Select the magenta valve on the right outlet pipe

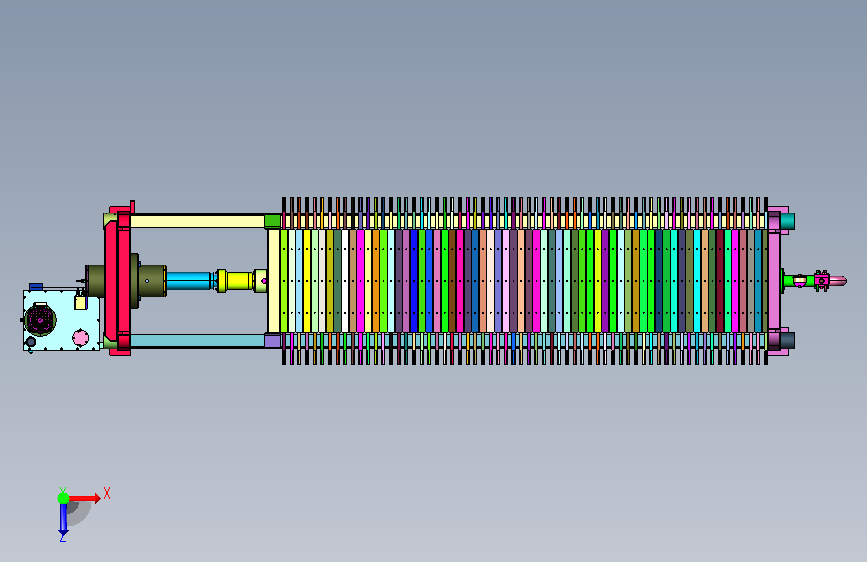[x=822, y=281]
